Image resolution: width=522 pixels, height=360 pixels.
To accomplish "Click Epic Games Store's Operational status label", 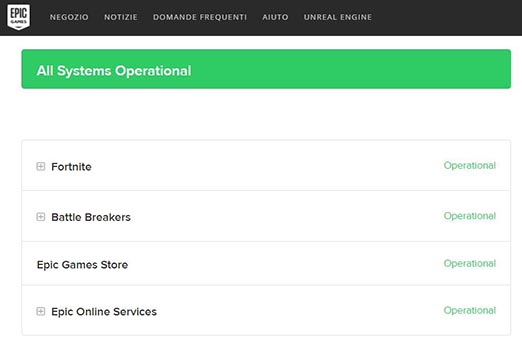I will 470,263.
